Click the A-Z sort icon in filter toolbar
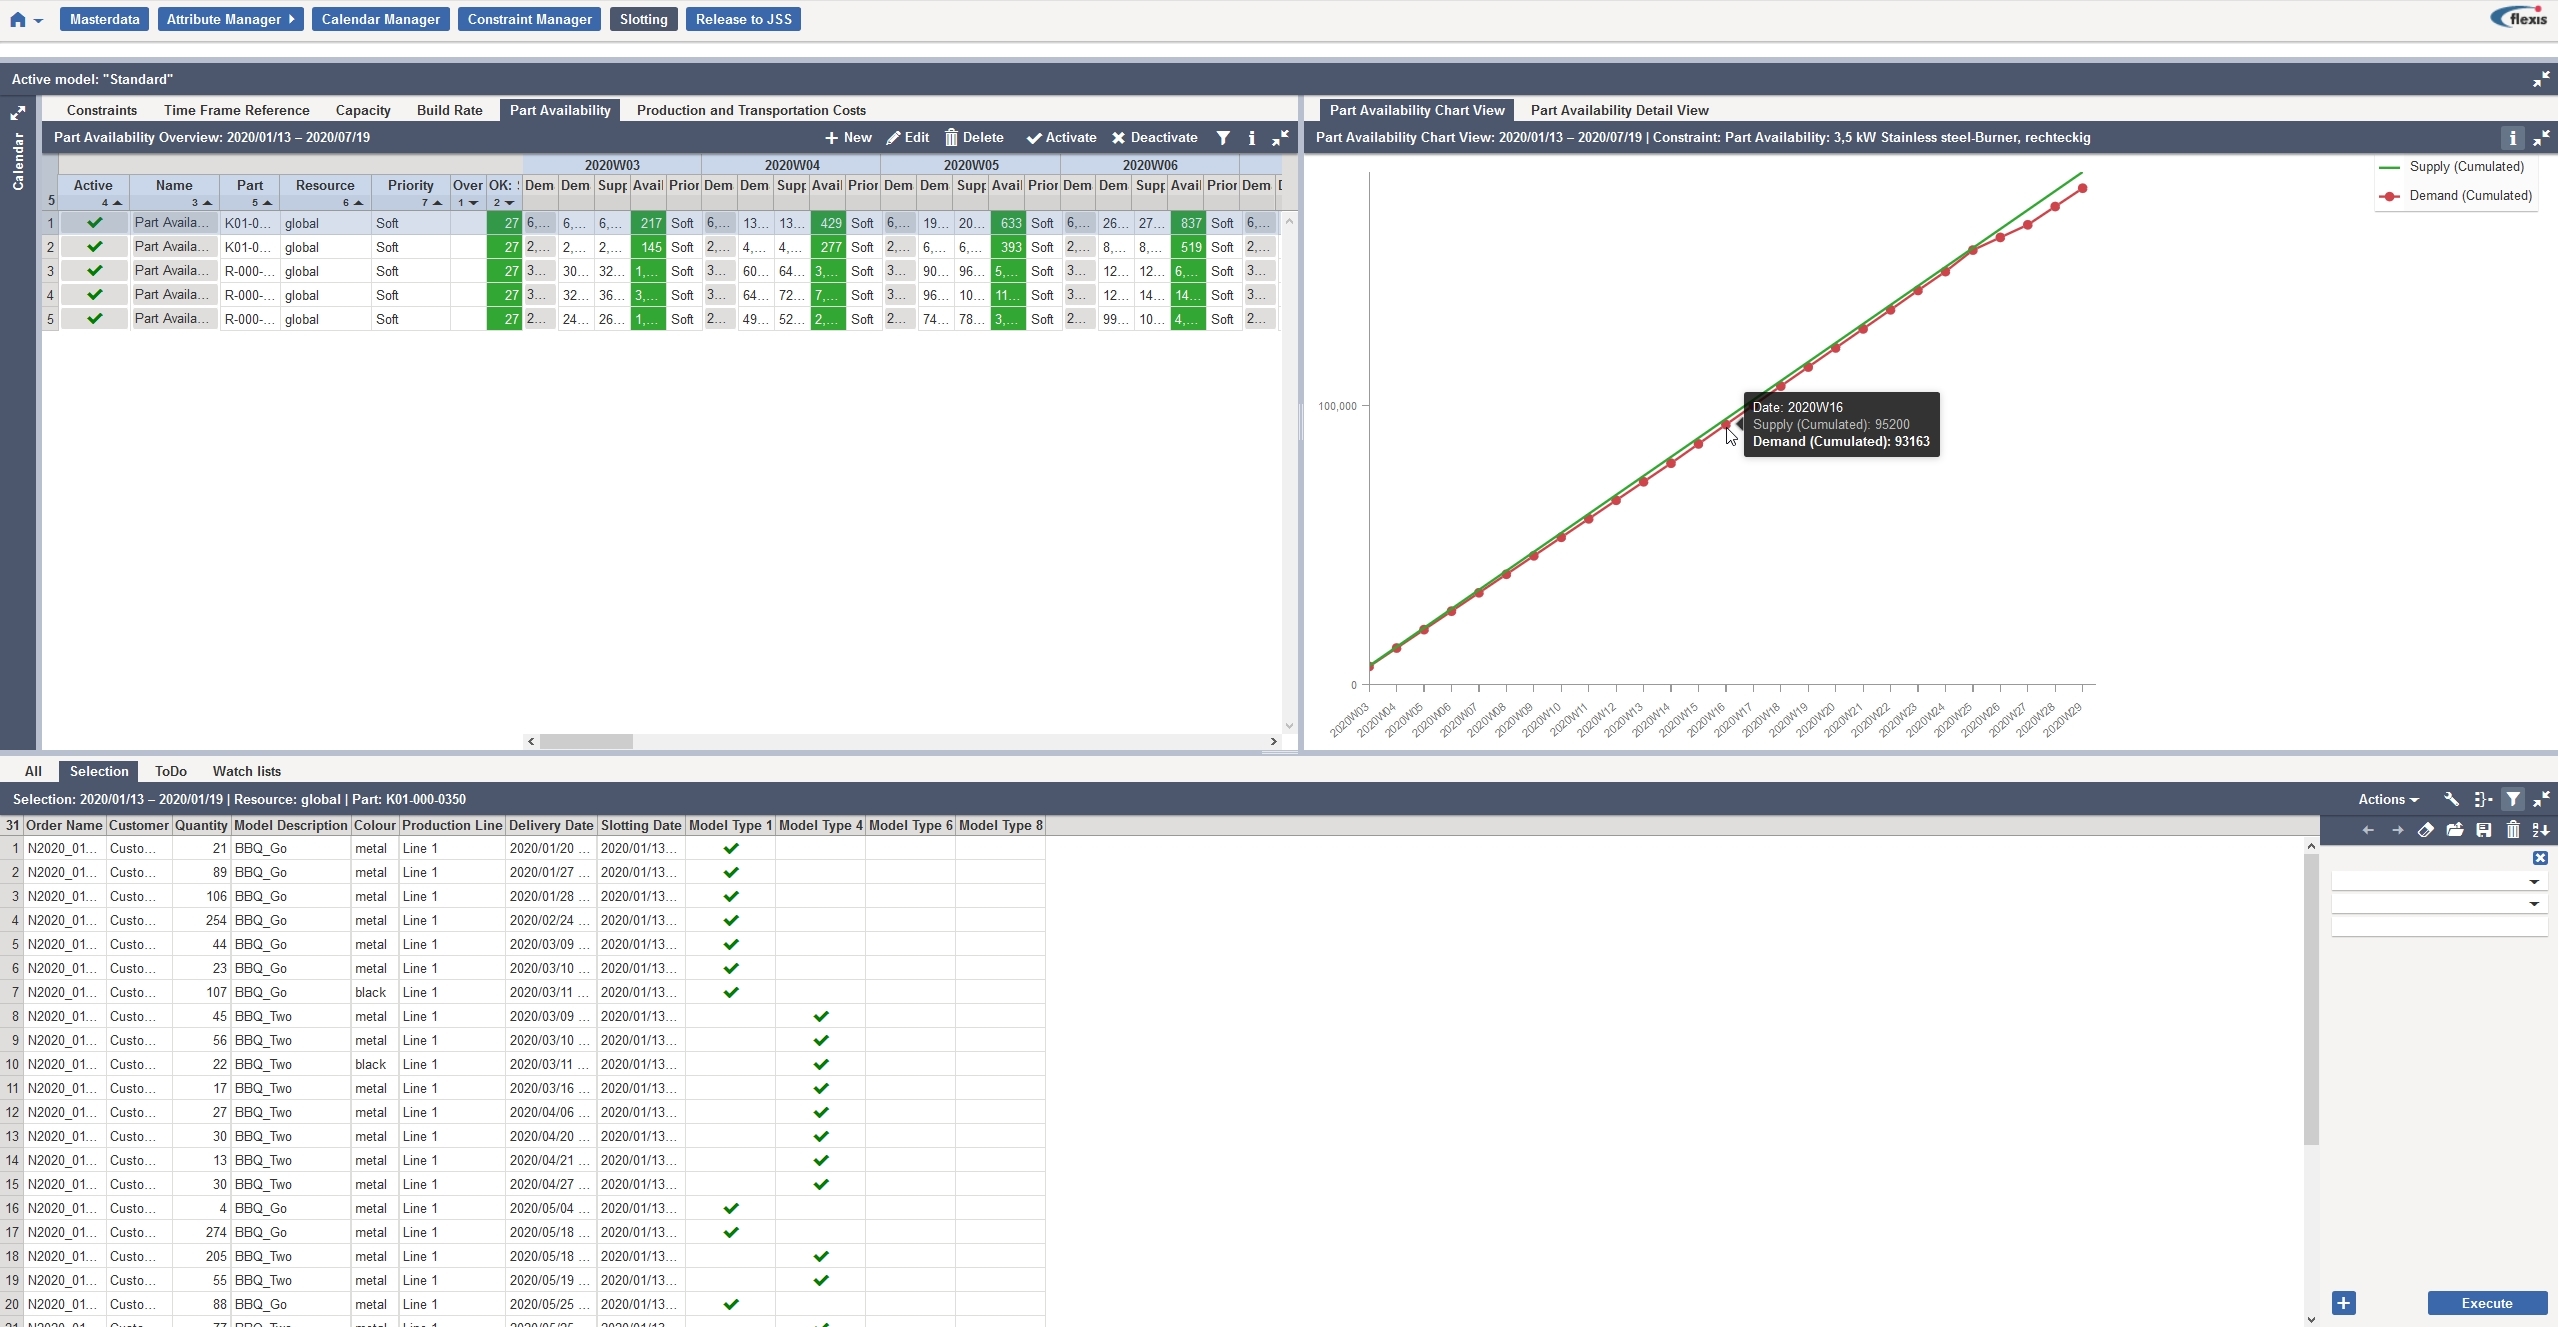The width and height of the screenshot is (2558, 1327). pyautogui.click(x=2540, y=830)
